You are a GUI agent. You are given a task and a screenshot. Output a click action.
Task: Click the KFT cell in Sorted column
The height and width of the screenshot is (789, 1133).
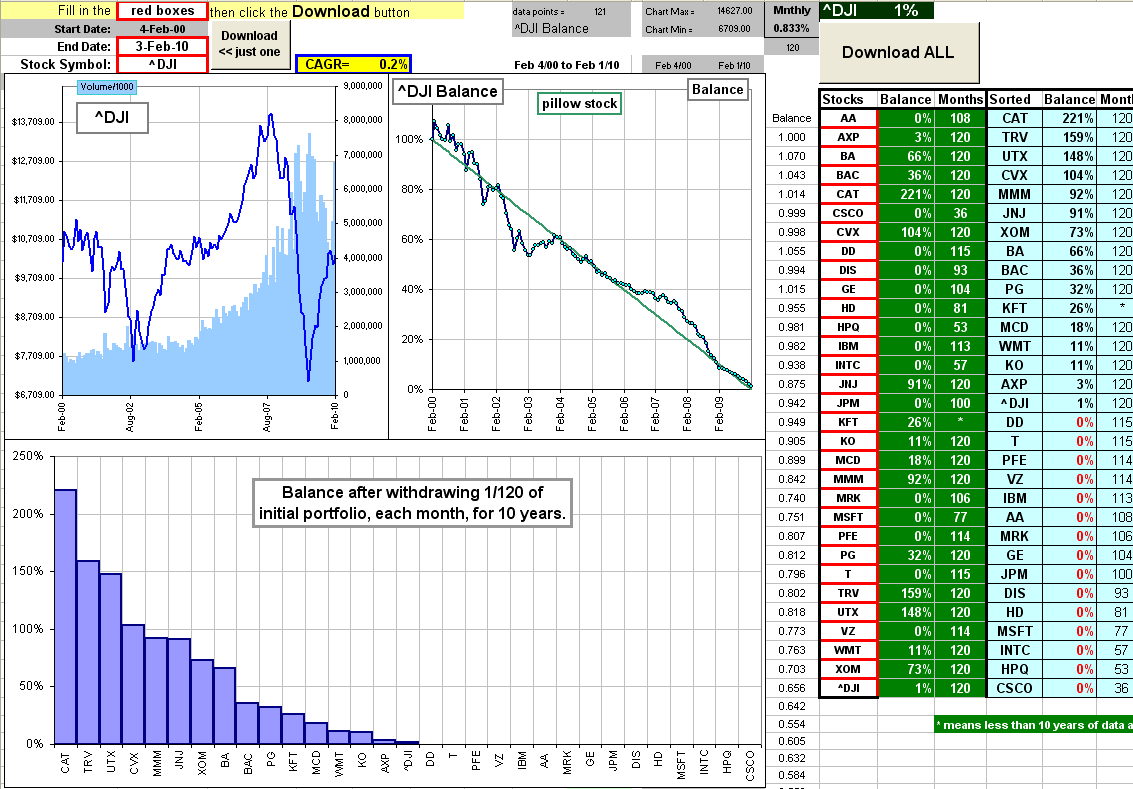pos(1014,309)
